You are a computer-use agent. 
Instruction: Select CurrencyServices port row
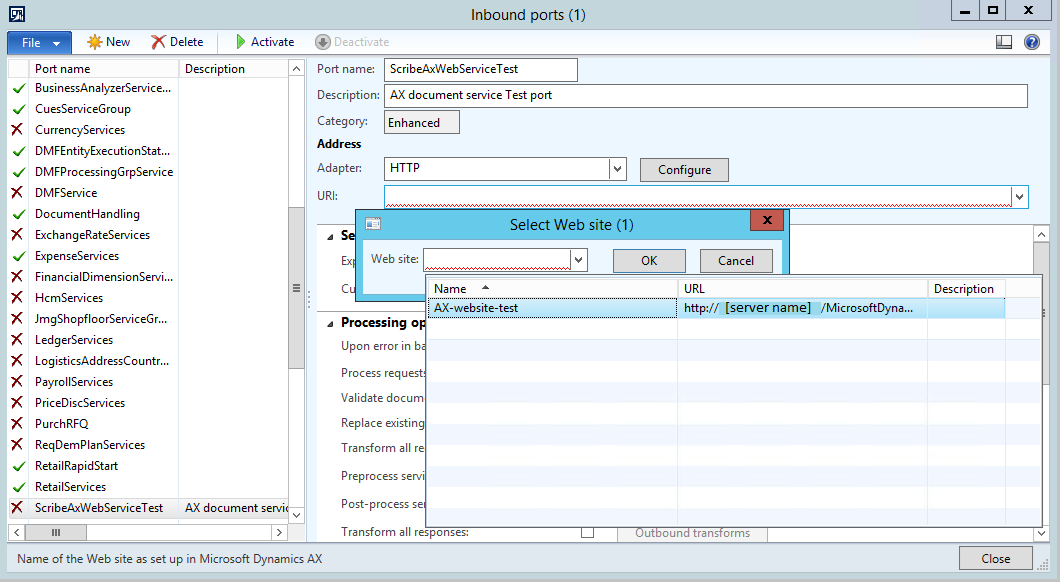click(149, 130)
